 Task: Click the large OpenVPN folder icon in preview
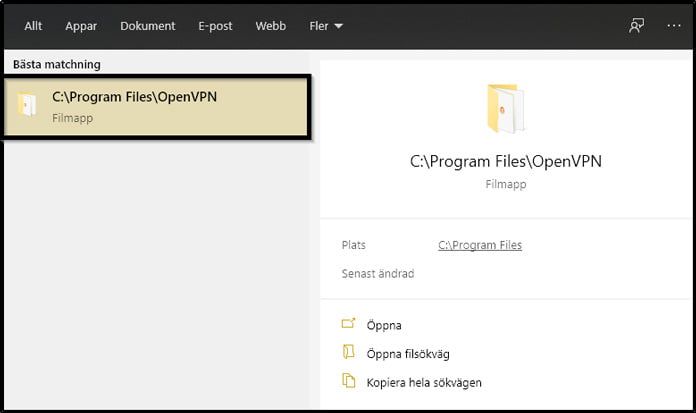[506, 109]
